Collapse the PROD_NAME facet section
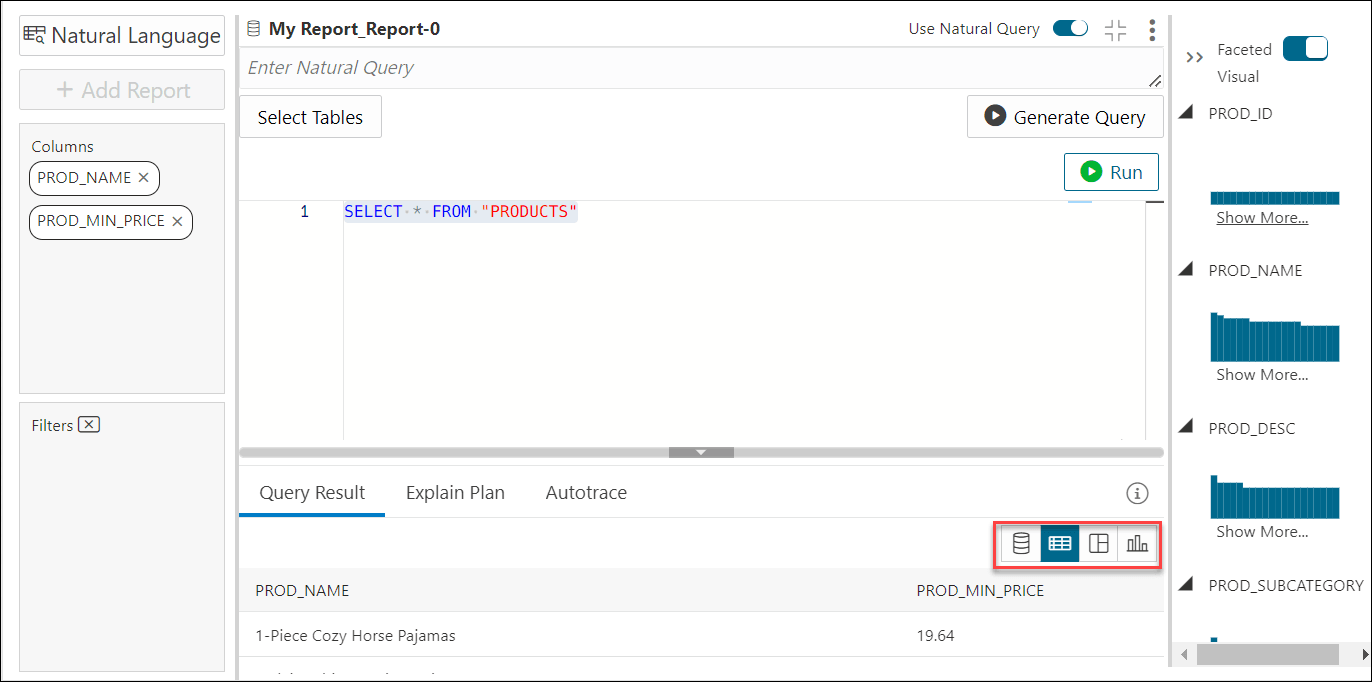This screenshot has width=1372, height=682. (1186, 270)
